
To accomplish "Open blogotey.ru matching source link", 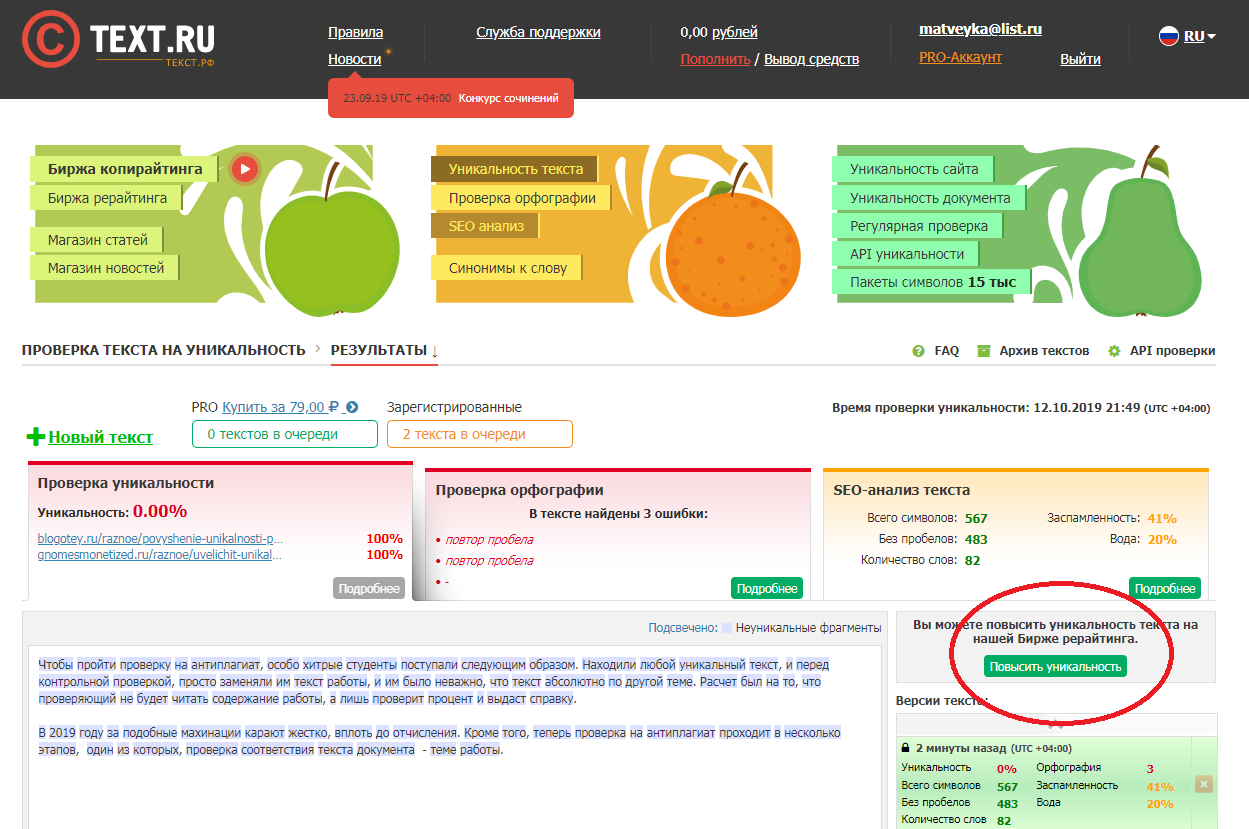I will [161, 538].
